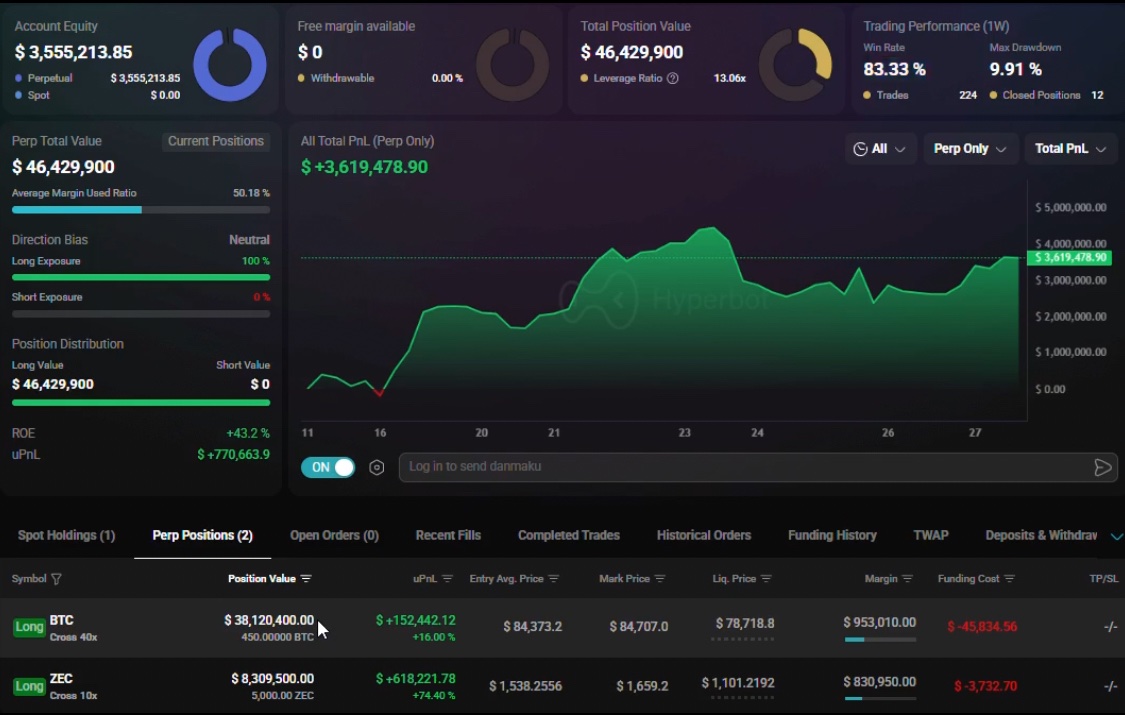Switch to the TWAP tab
This screenshot has width=1125, height=715.
(x=931, y=536)
